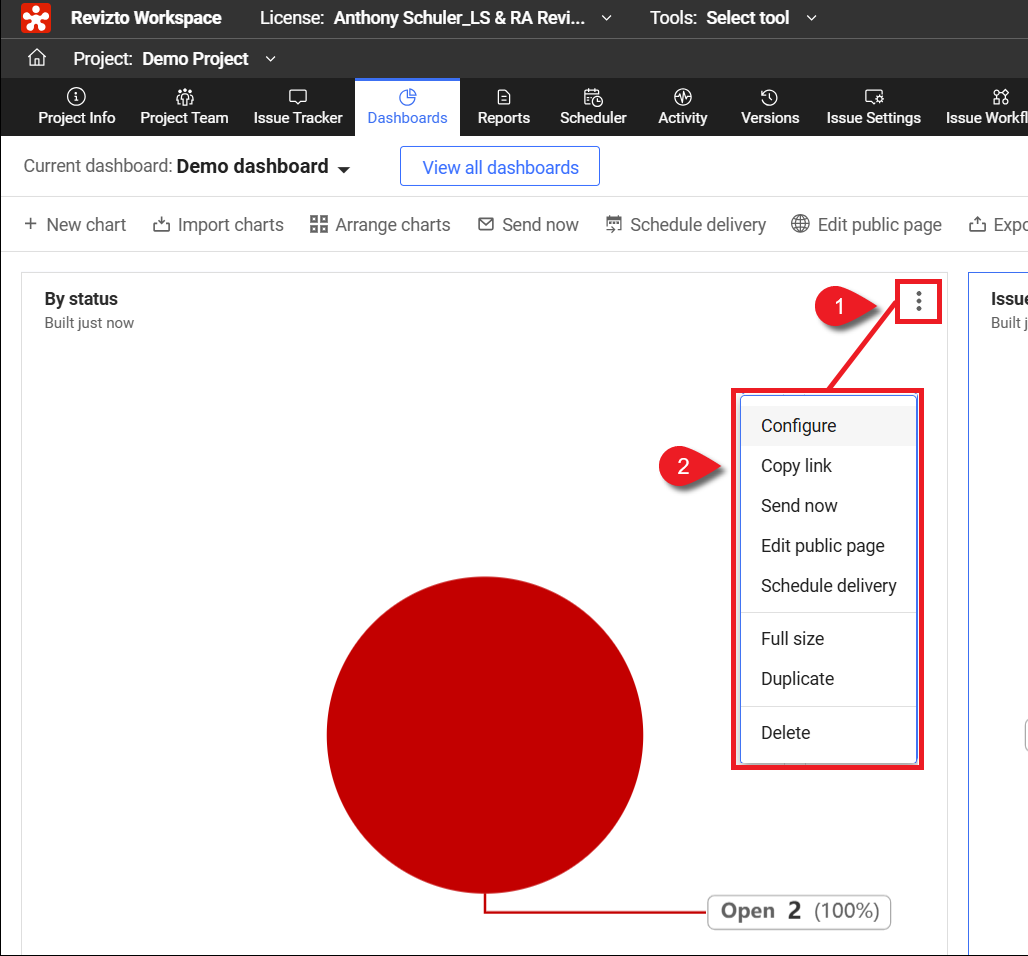Switch to the Scheduler tab
Image resolution: width=1028 pixels, height=956 pixels.
tap(593, 107)
